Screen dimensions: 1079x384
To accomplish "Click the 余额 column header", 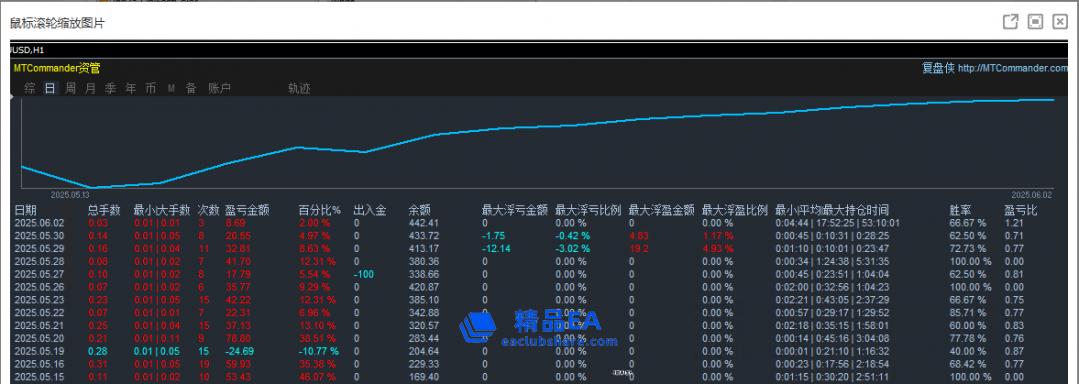I will point(419,211).
